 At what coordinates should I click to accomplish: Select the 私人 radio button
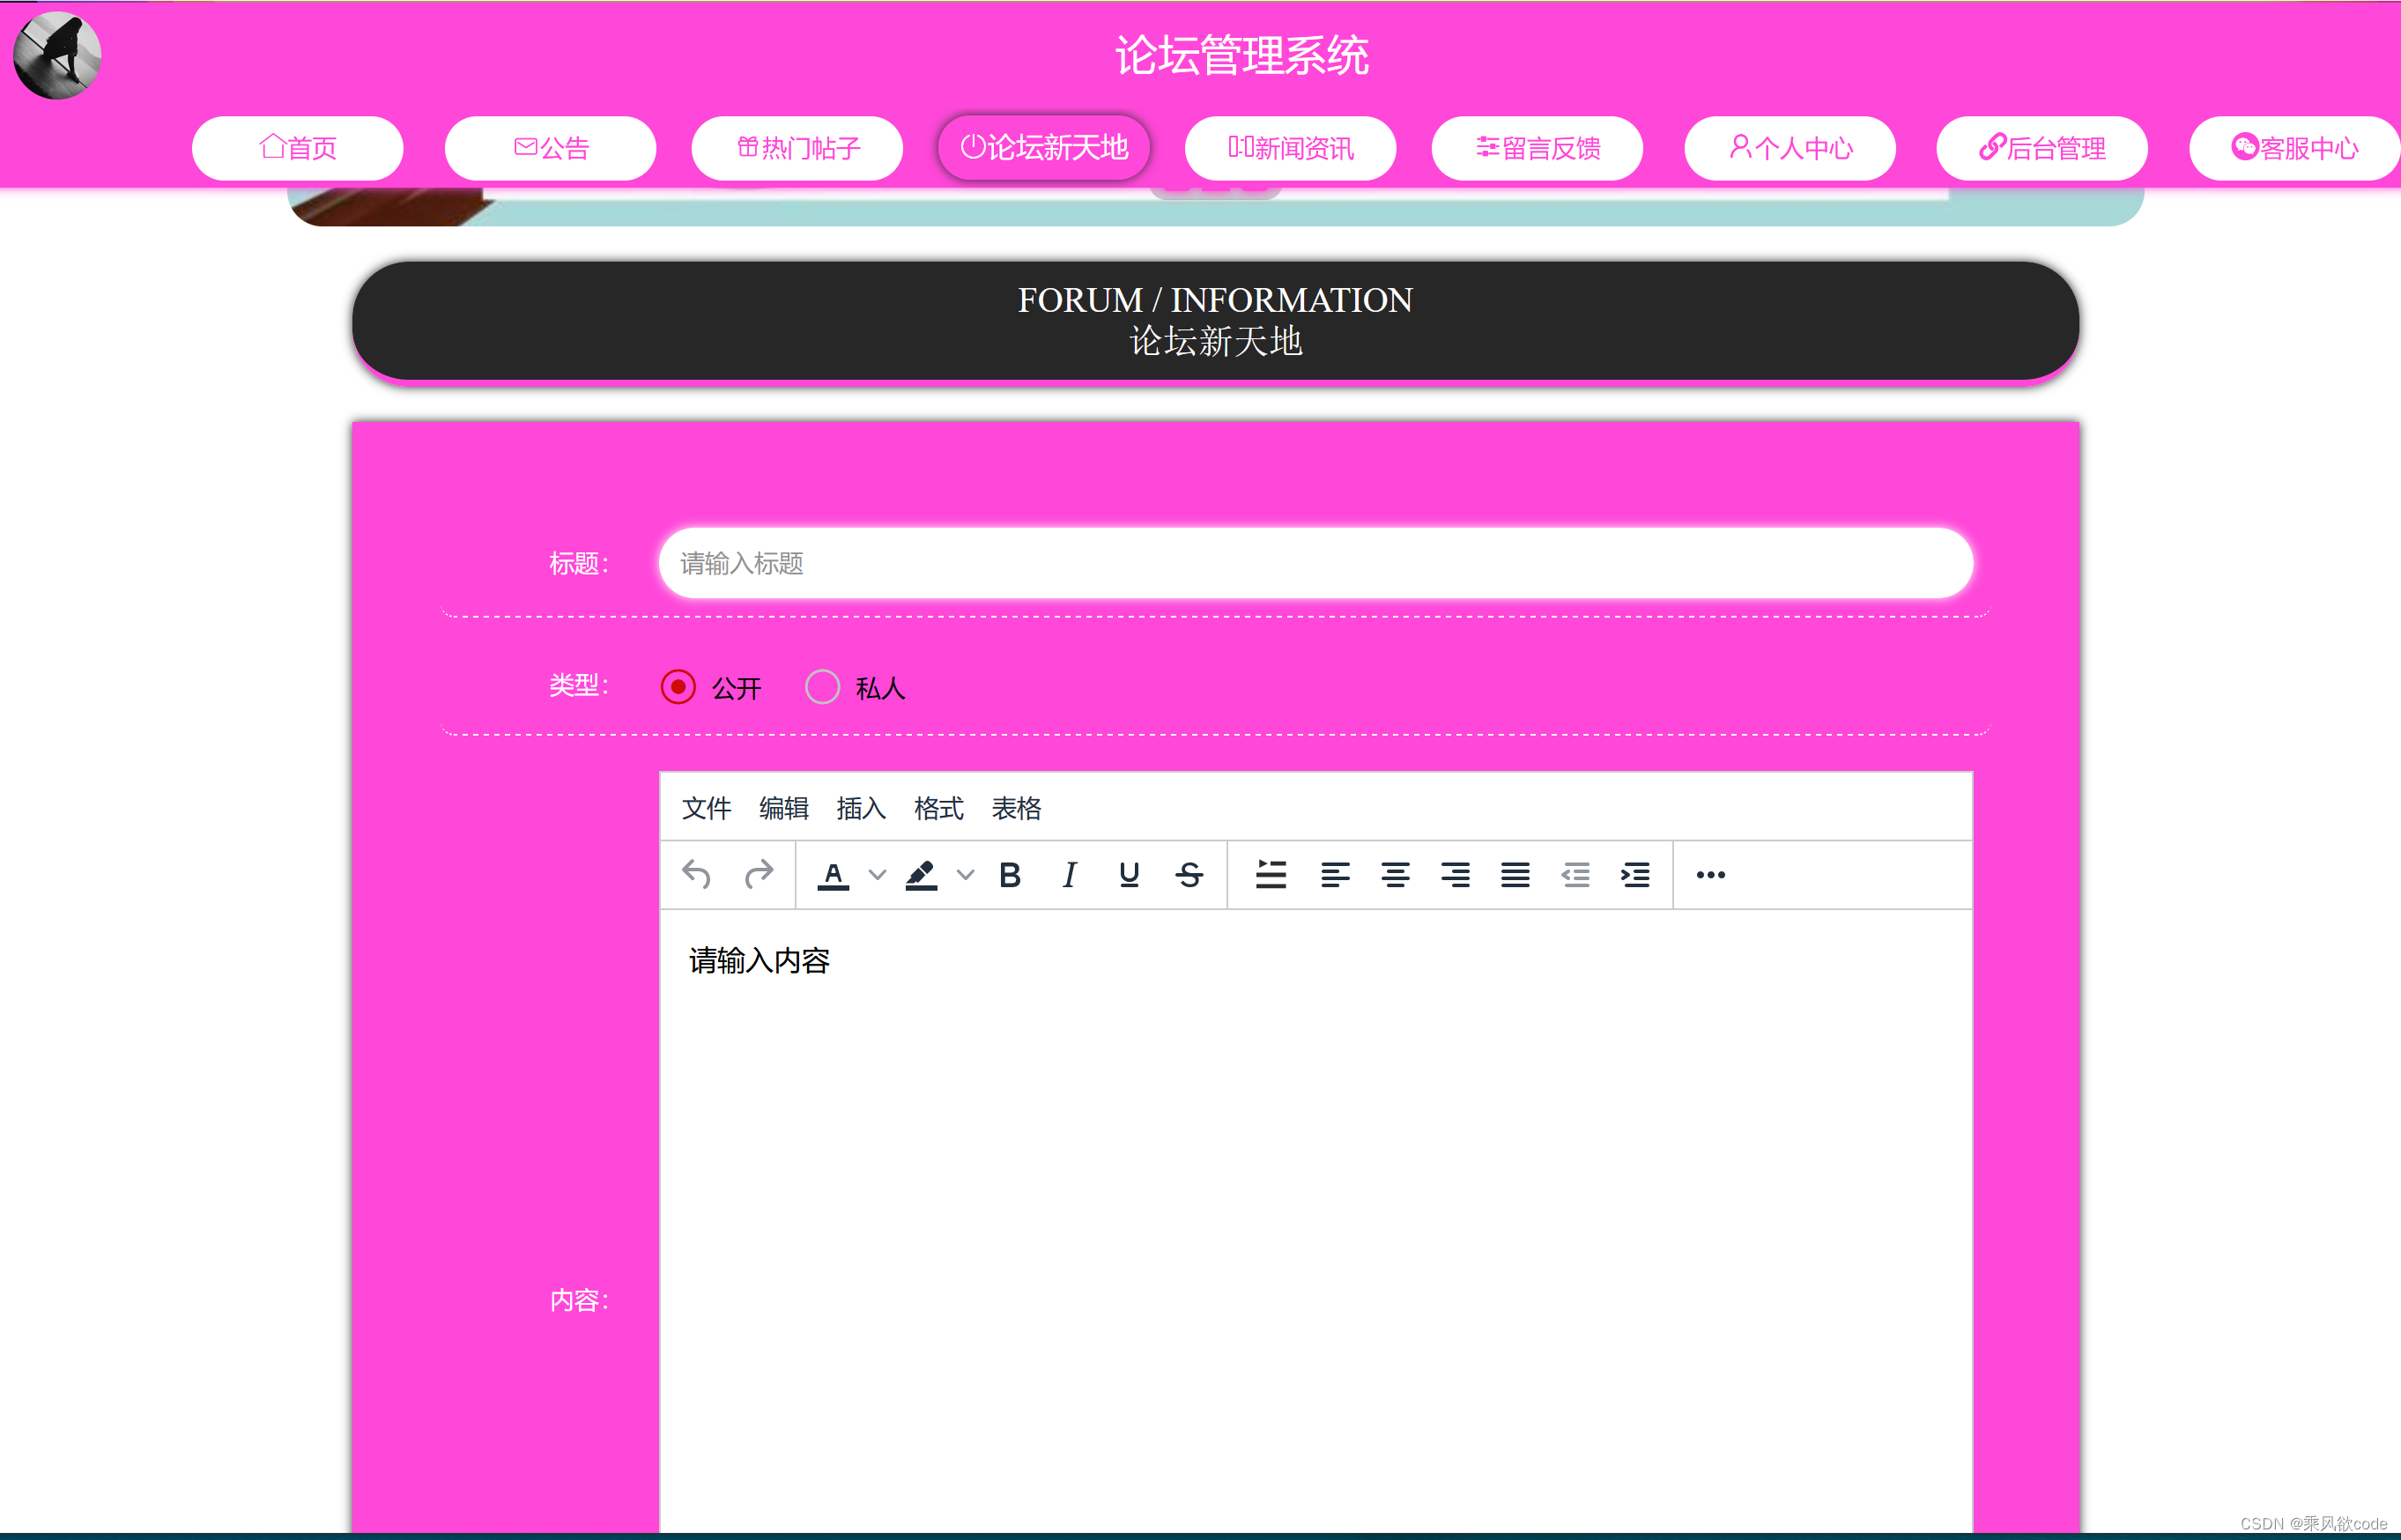point(822,687)
